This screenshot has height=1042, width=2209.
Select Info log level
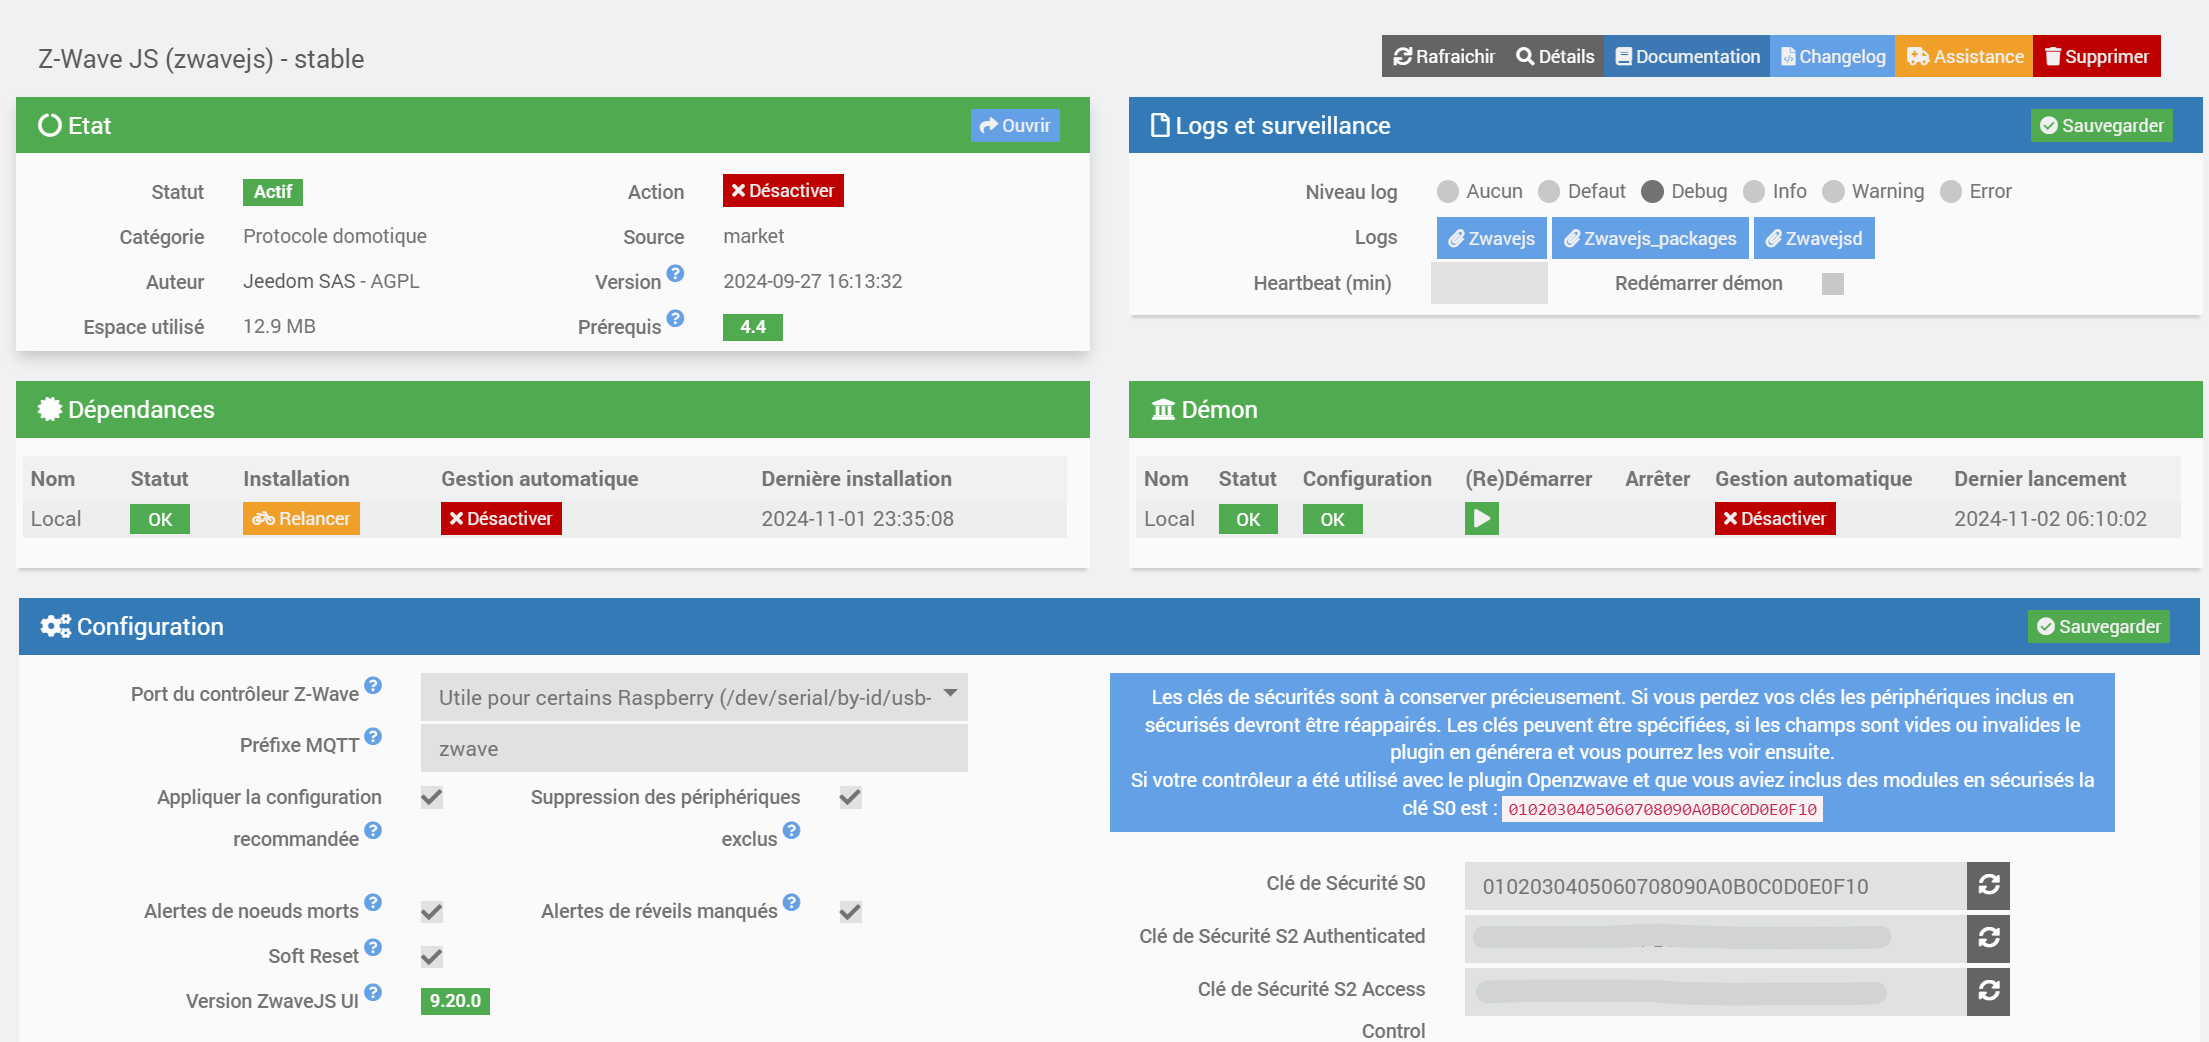(x=1754, y=191)
